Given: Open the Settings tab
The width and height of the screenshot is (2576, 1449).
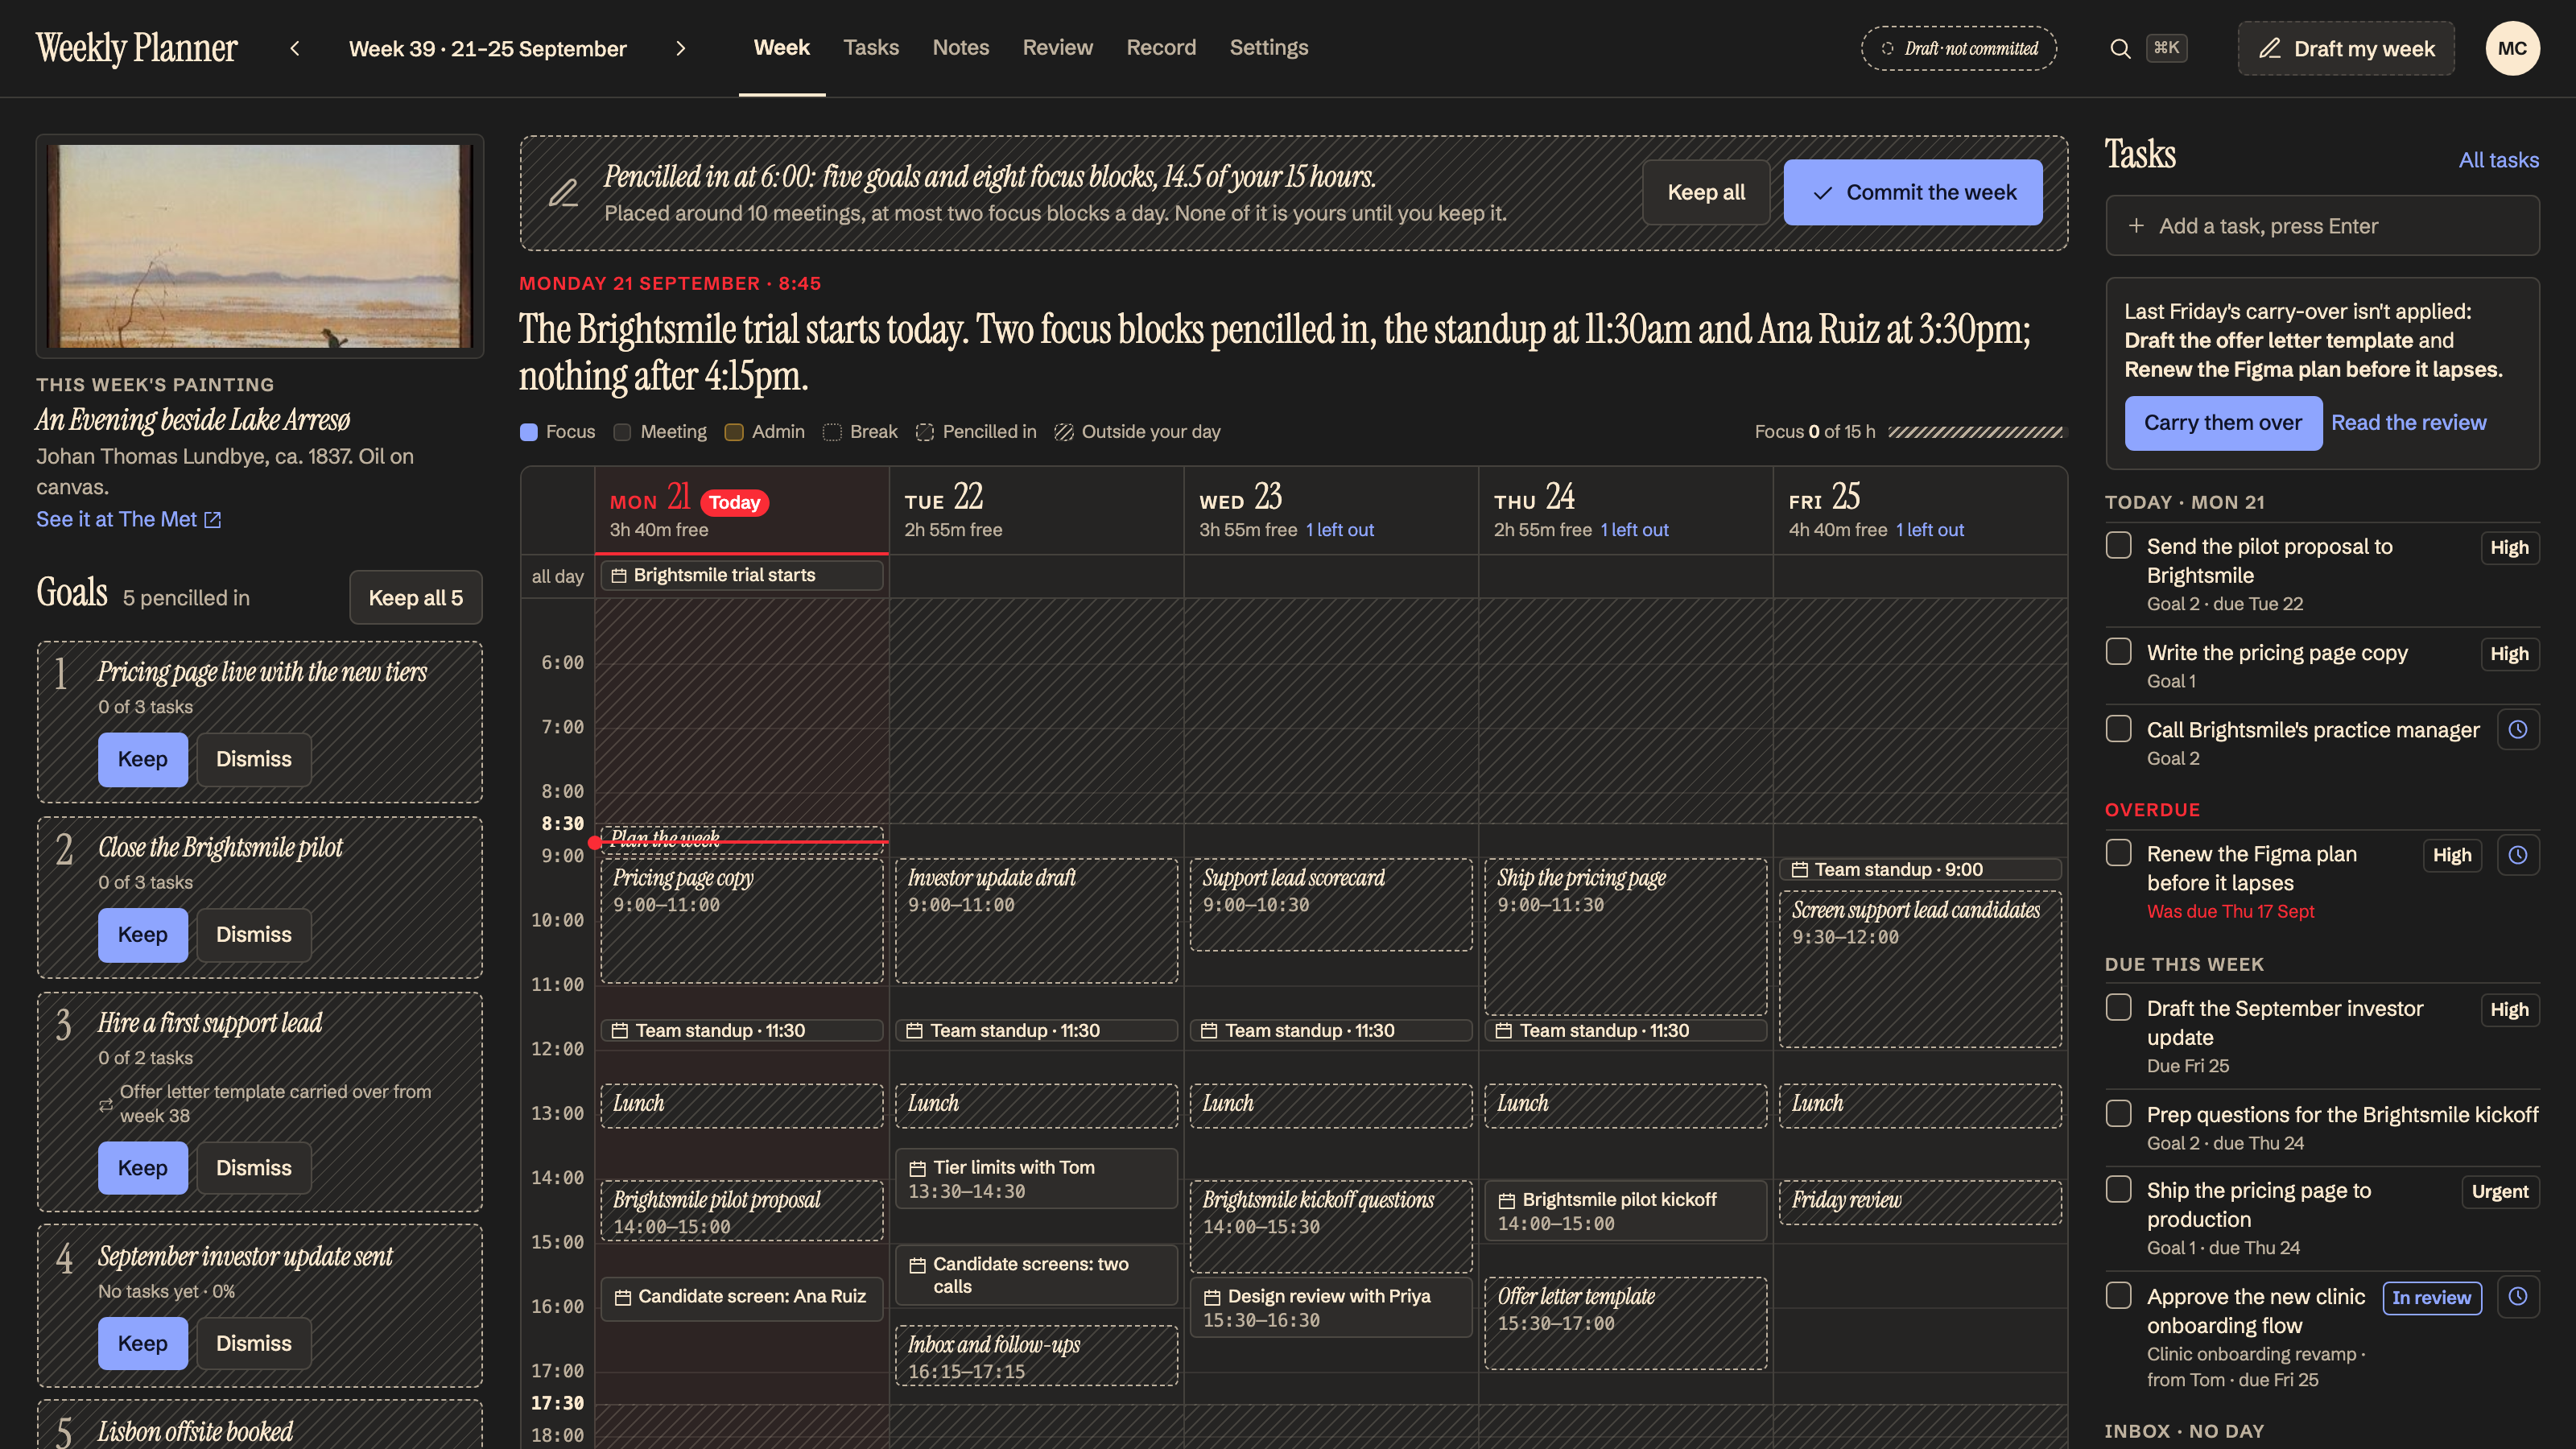Looking at the screenshot, I should pyautogui.click(x=1268, y=48).
